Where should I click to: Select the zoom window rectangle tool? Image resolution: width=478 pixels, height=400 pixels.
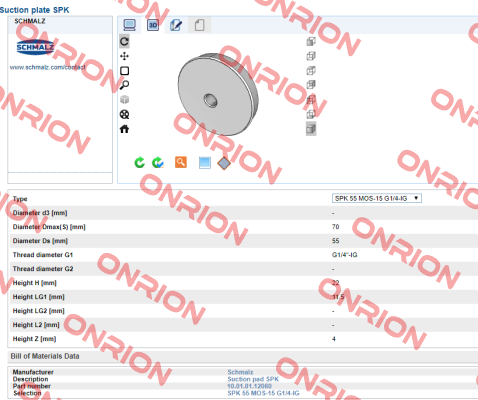[124, 71]
